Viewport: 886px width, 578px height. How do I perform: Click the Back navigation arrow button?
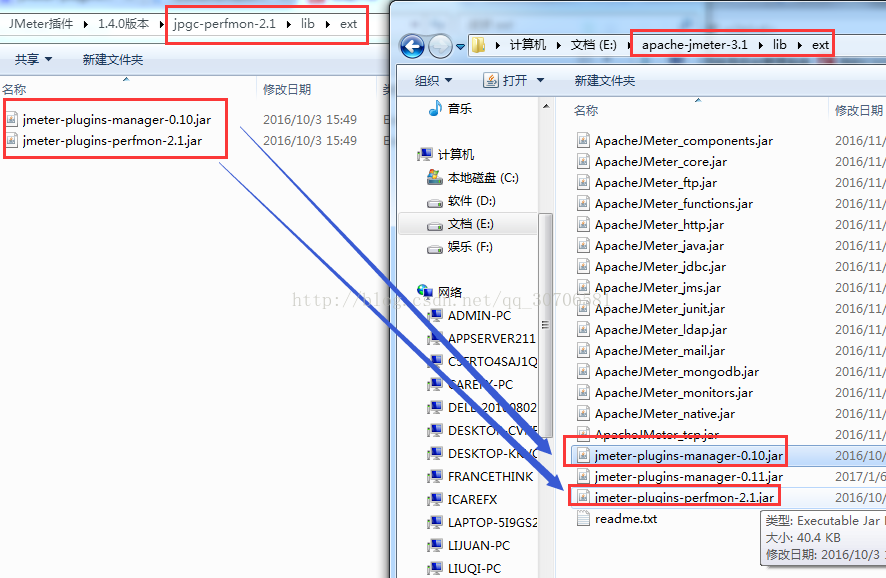pyautogui.click(x=412, y=46)
